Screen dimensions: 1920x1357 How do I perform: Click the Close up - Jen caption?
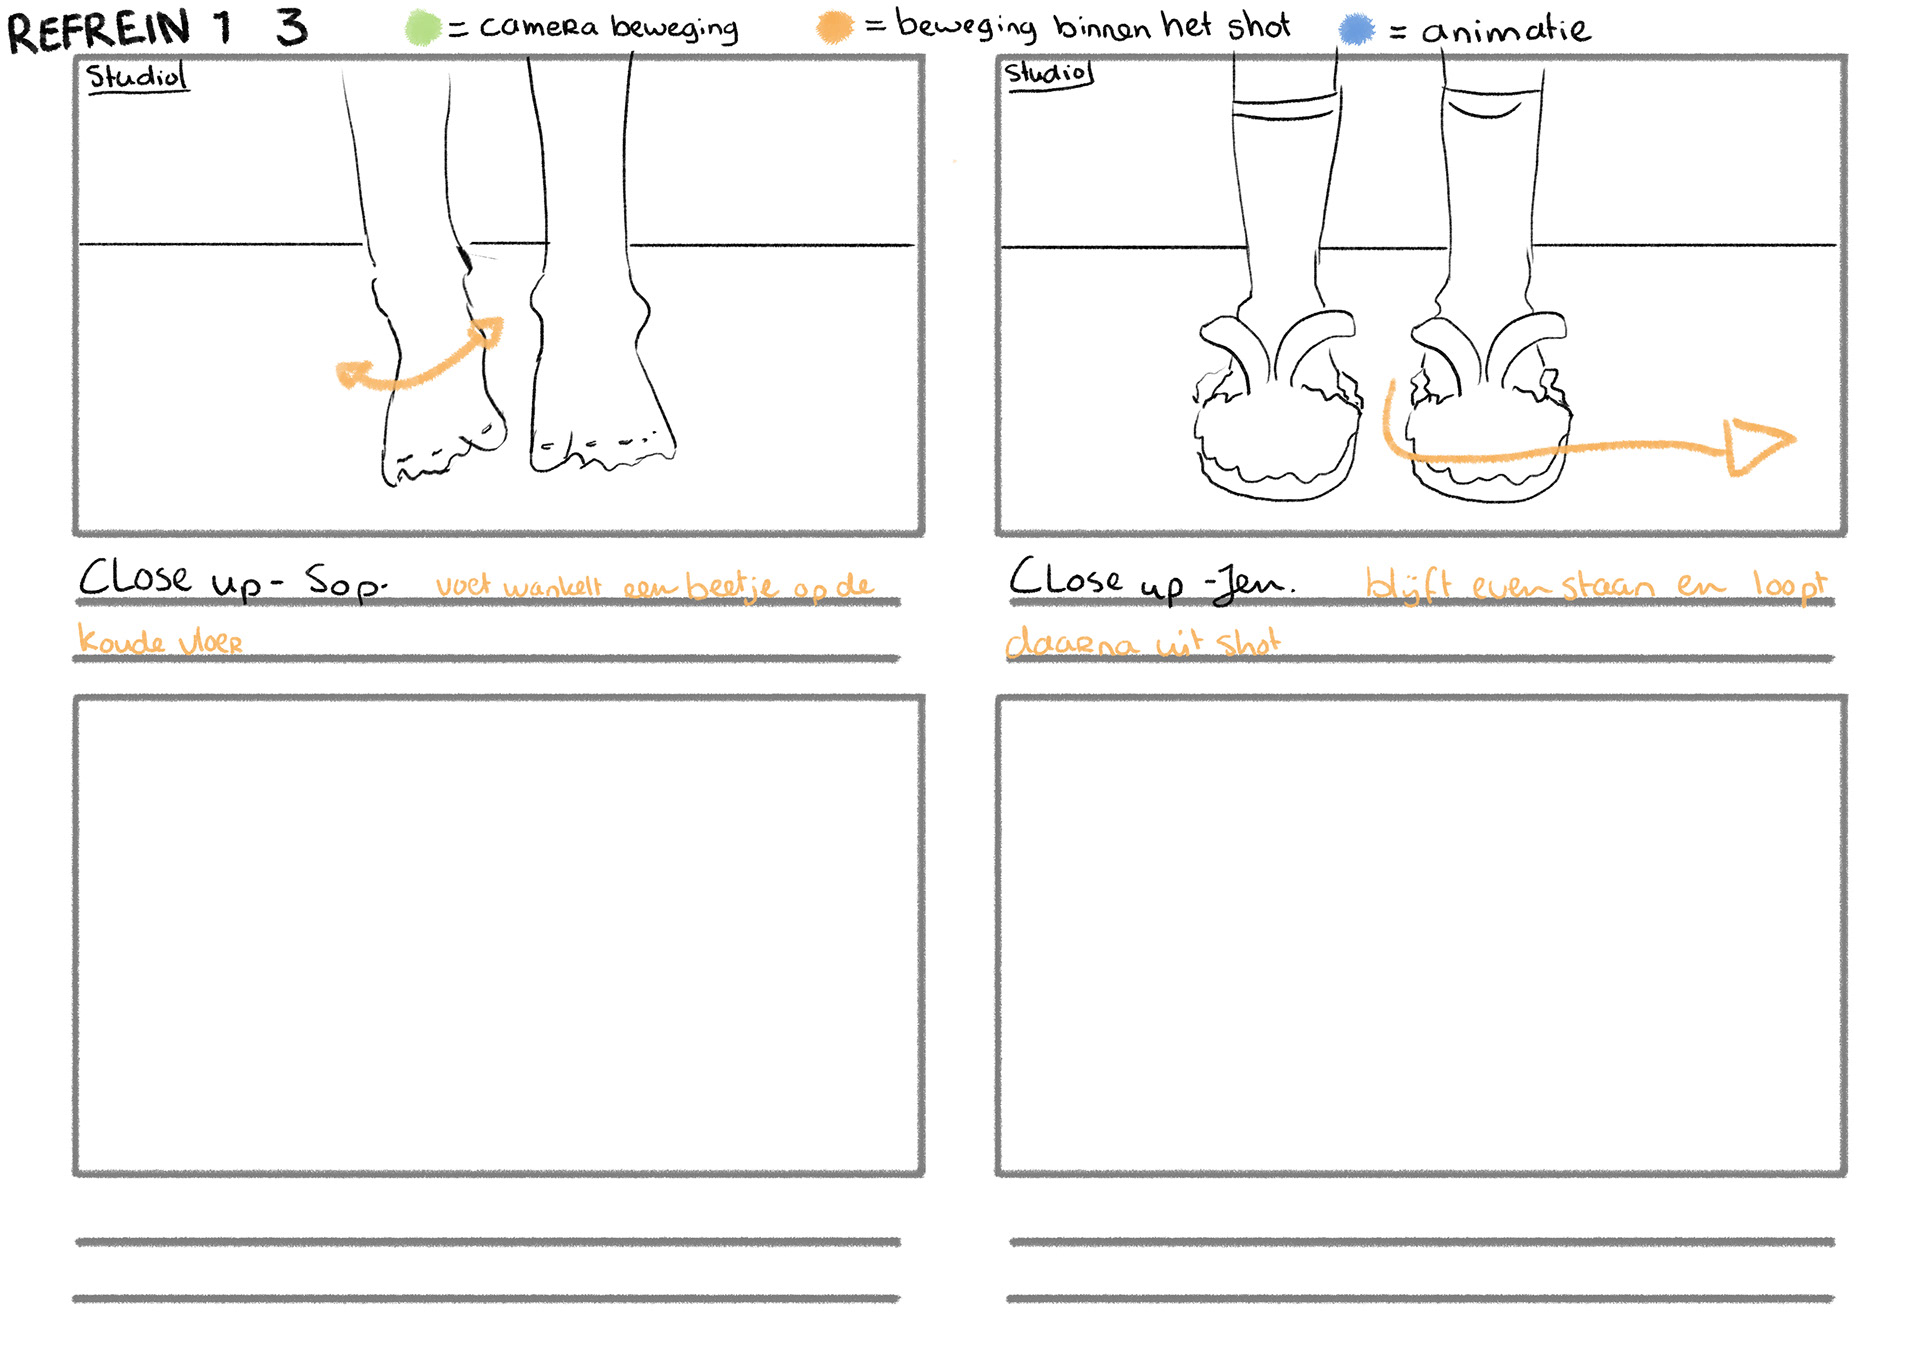[x=1150, y=581]
